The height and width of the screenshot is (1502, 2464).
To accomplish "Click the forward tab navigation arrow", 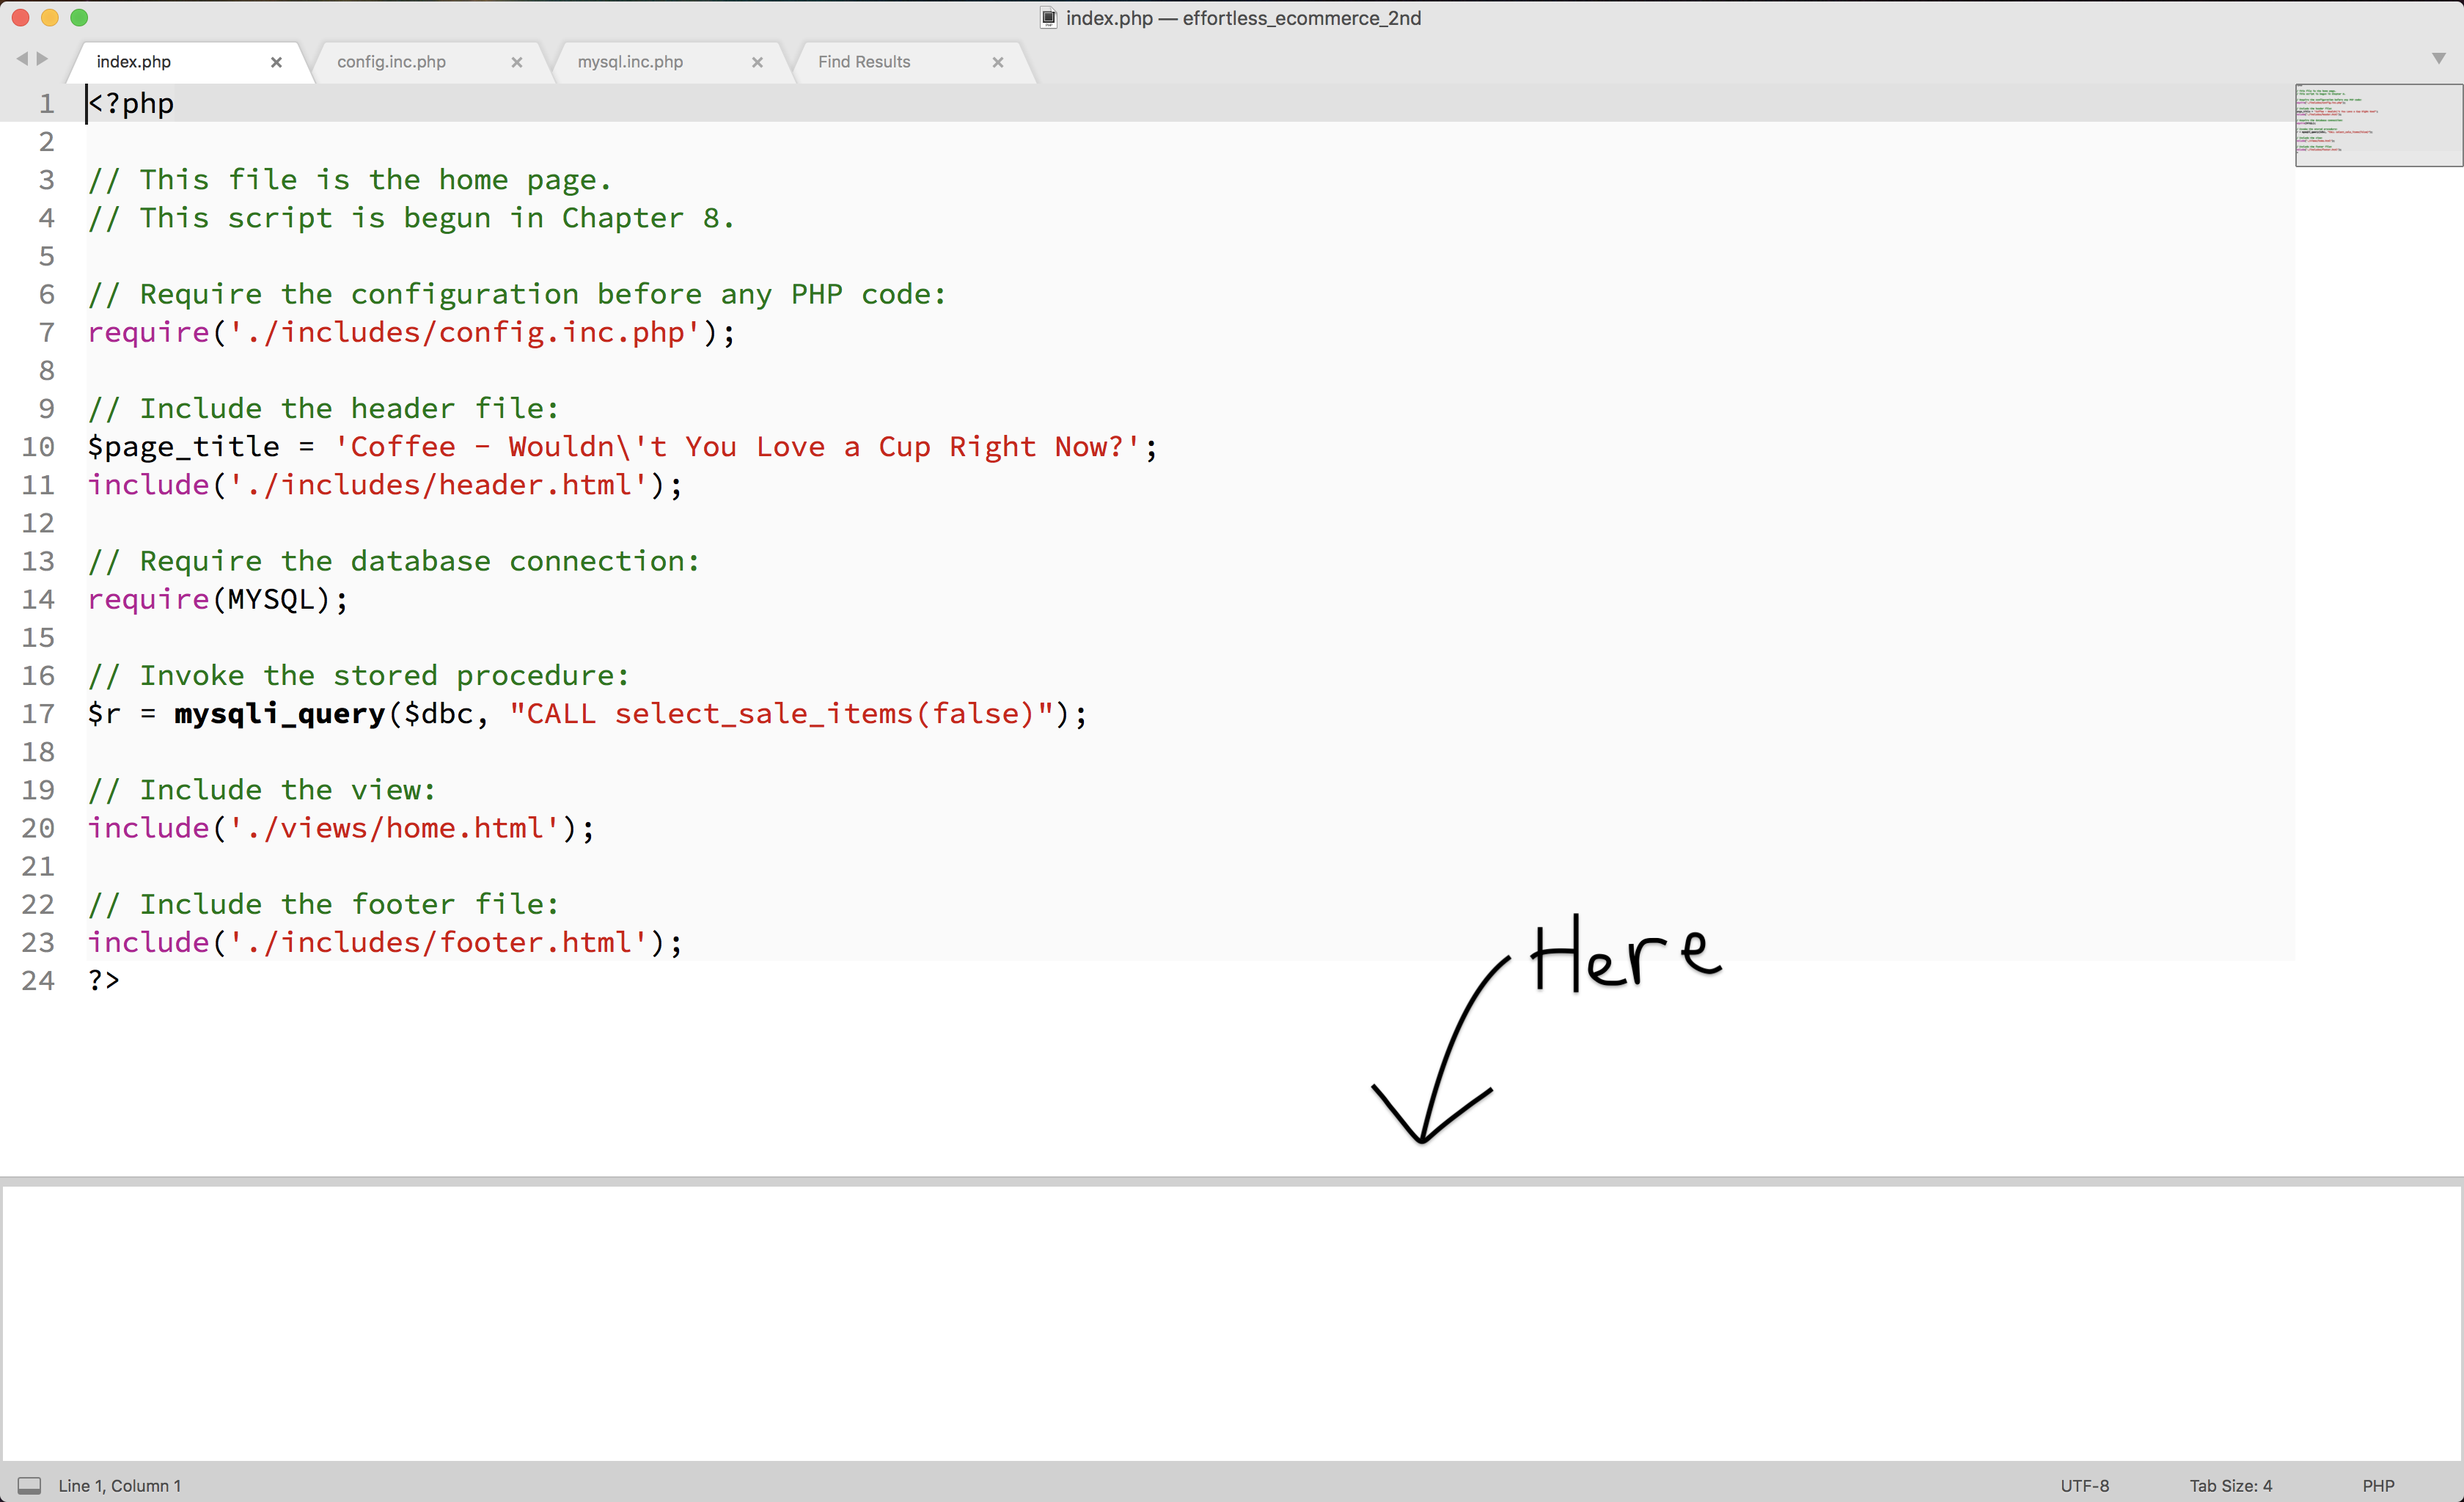I will pyautogui.click(x=42, y=59).
